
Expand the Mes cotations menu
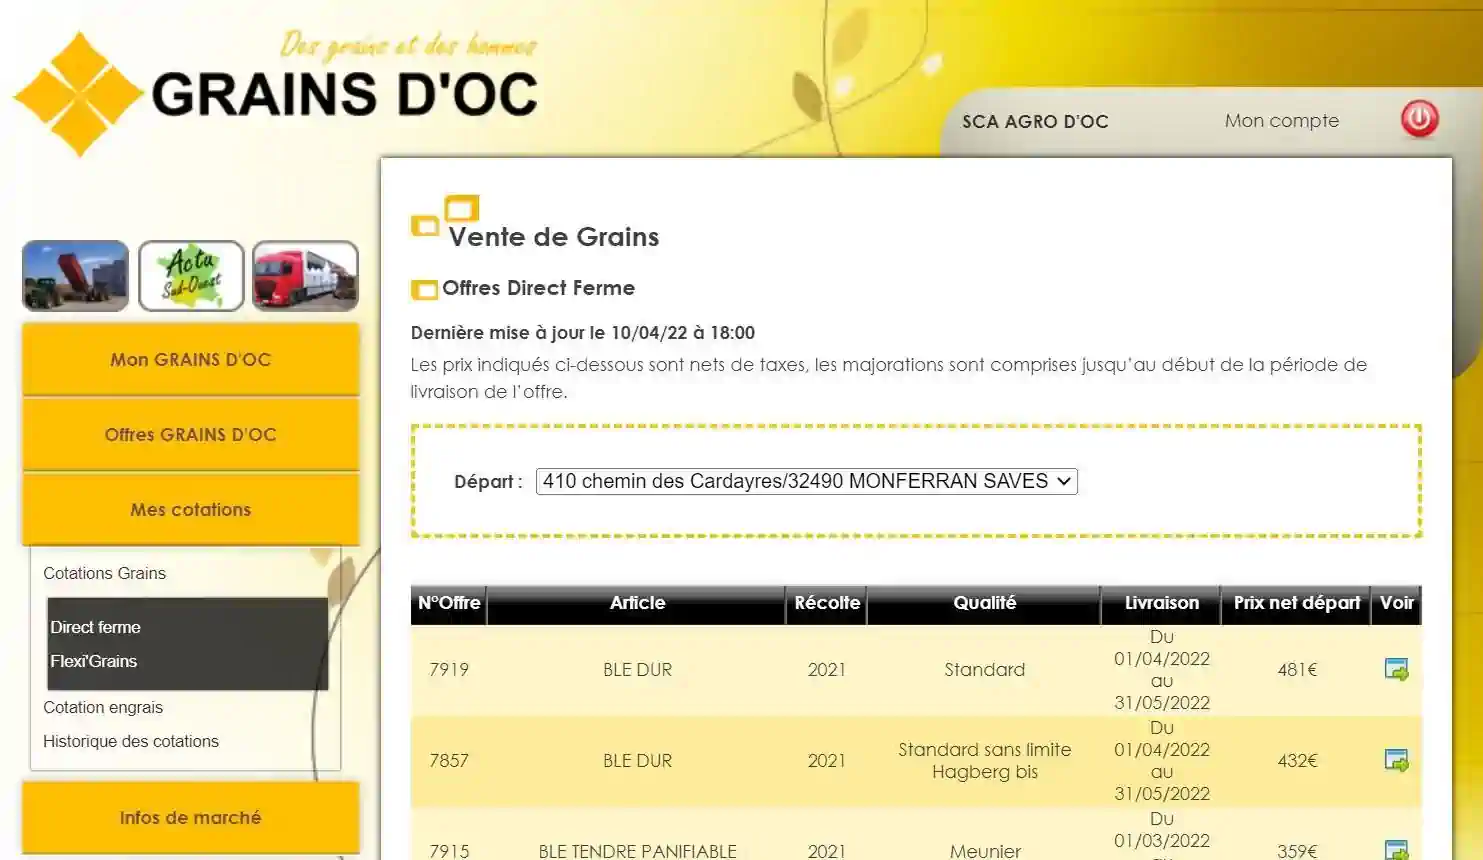(191, 509)
